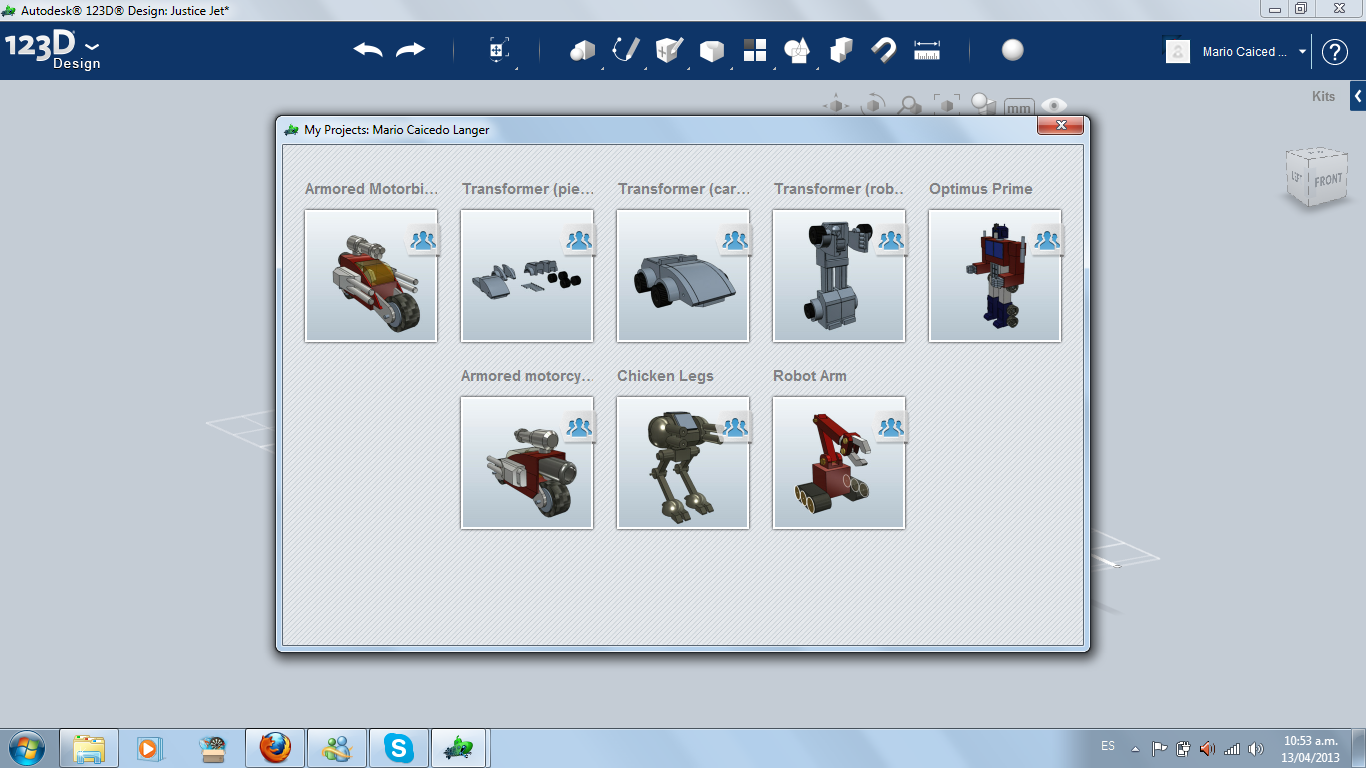
Task: Select the Transform tool
Action: (498, 51)
